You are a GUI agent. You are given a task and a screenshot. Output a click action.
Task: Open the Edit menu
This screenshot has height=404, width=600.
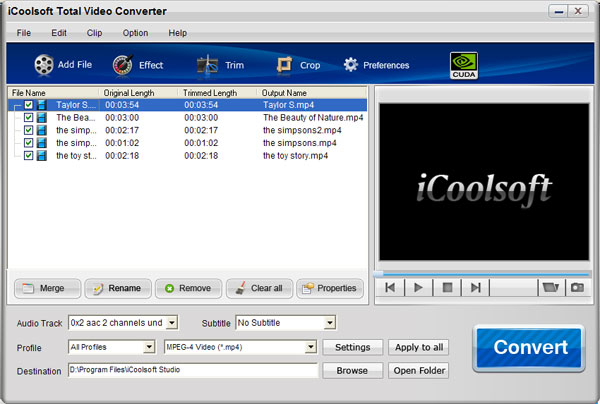click(59, 33)
